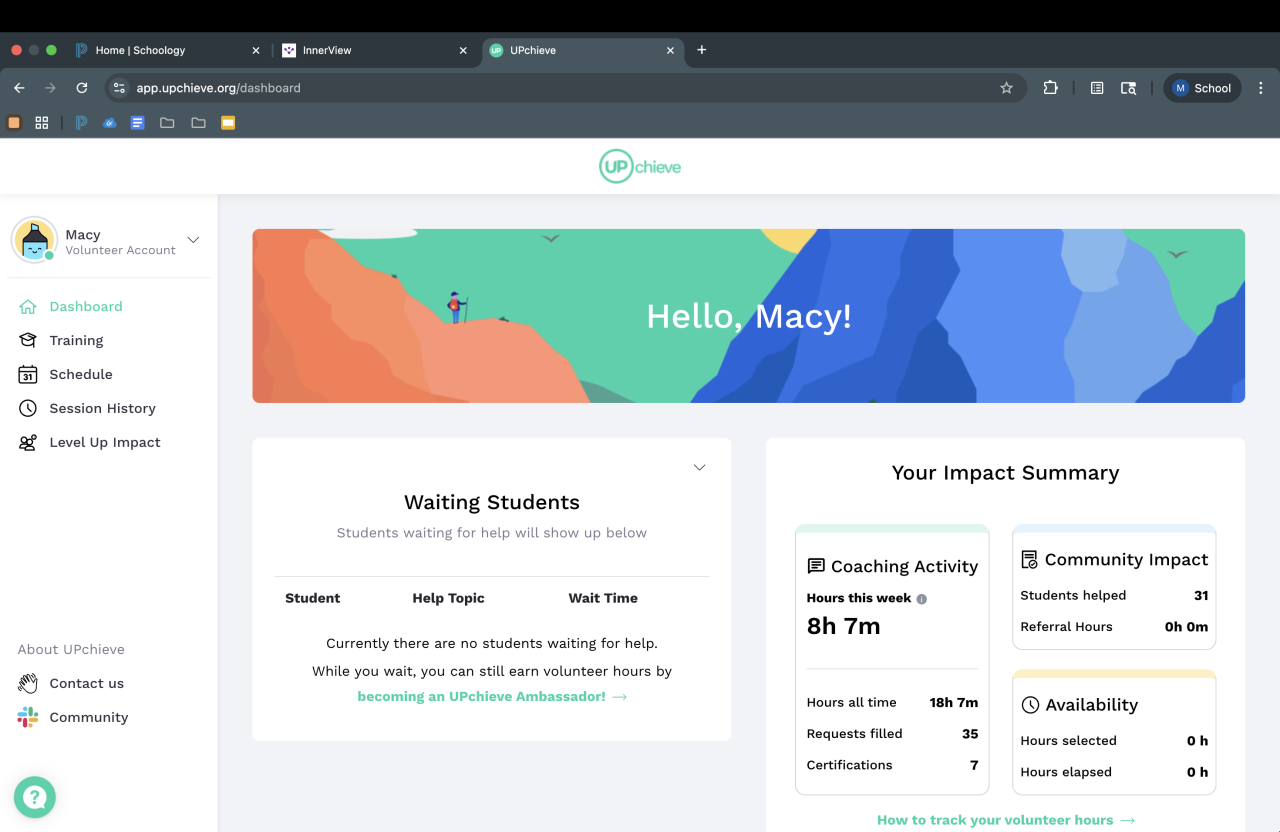Click the orange square bookmark icon
The image size is (1280, 832).
pyautogui.click(x=14, y=123)
